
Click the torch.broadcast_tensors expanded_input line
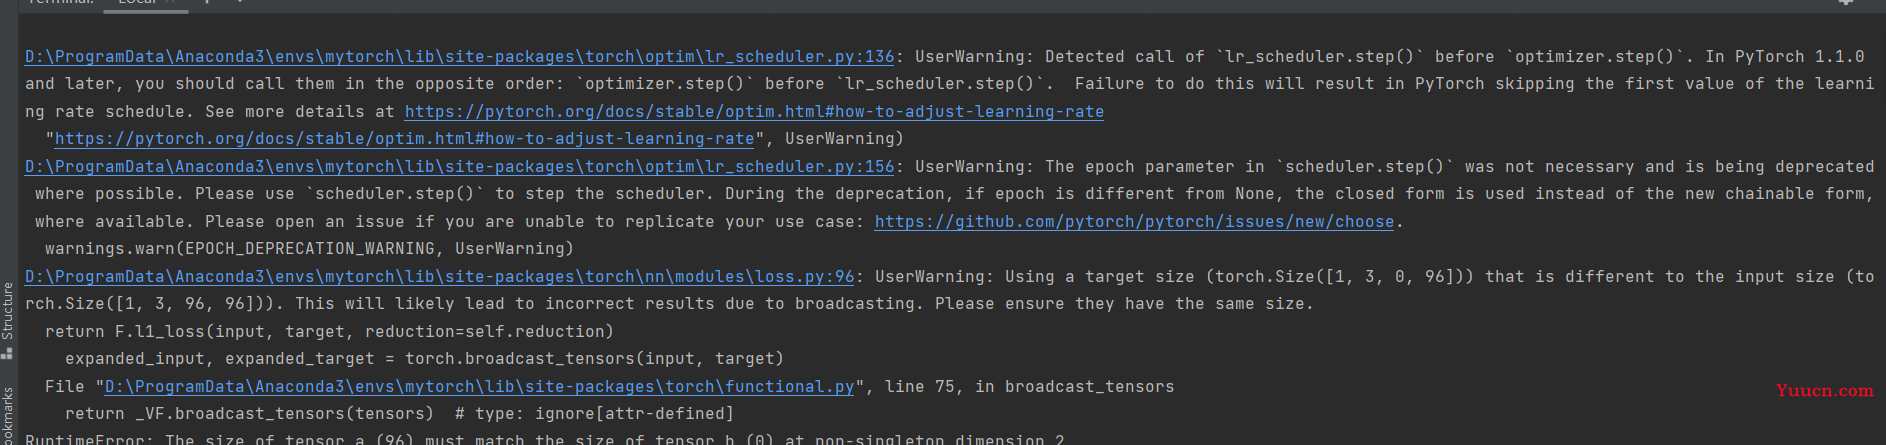424,359
